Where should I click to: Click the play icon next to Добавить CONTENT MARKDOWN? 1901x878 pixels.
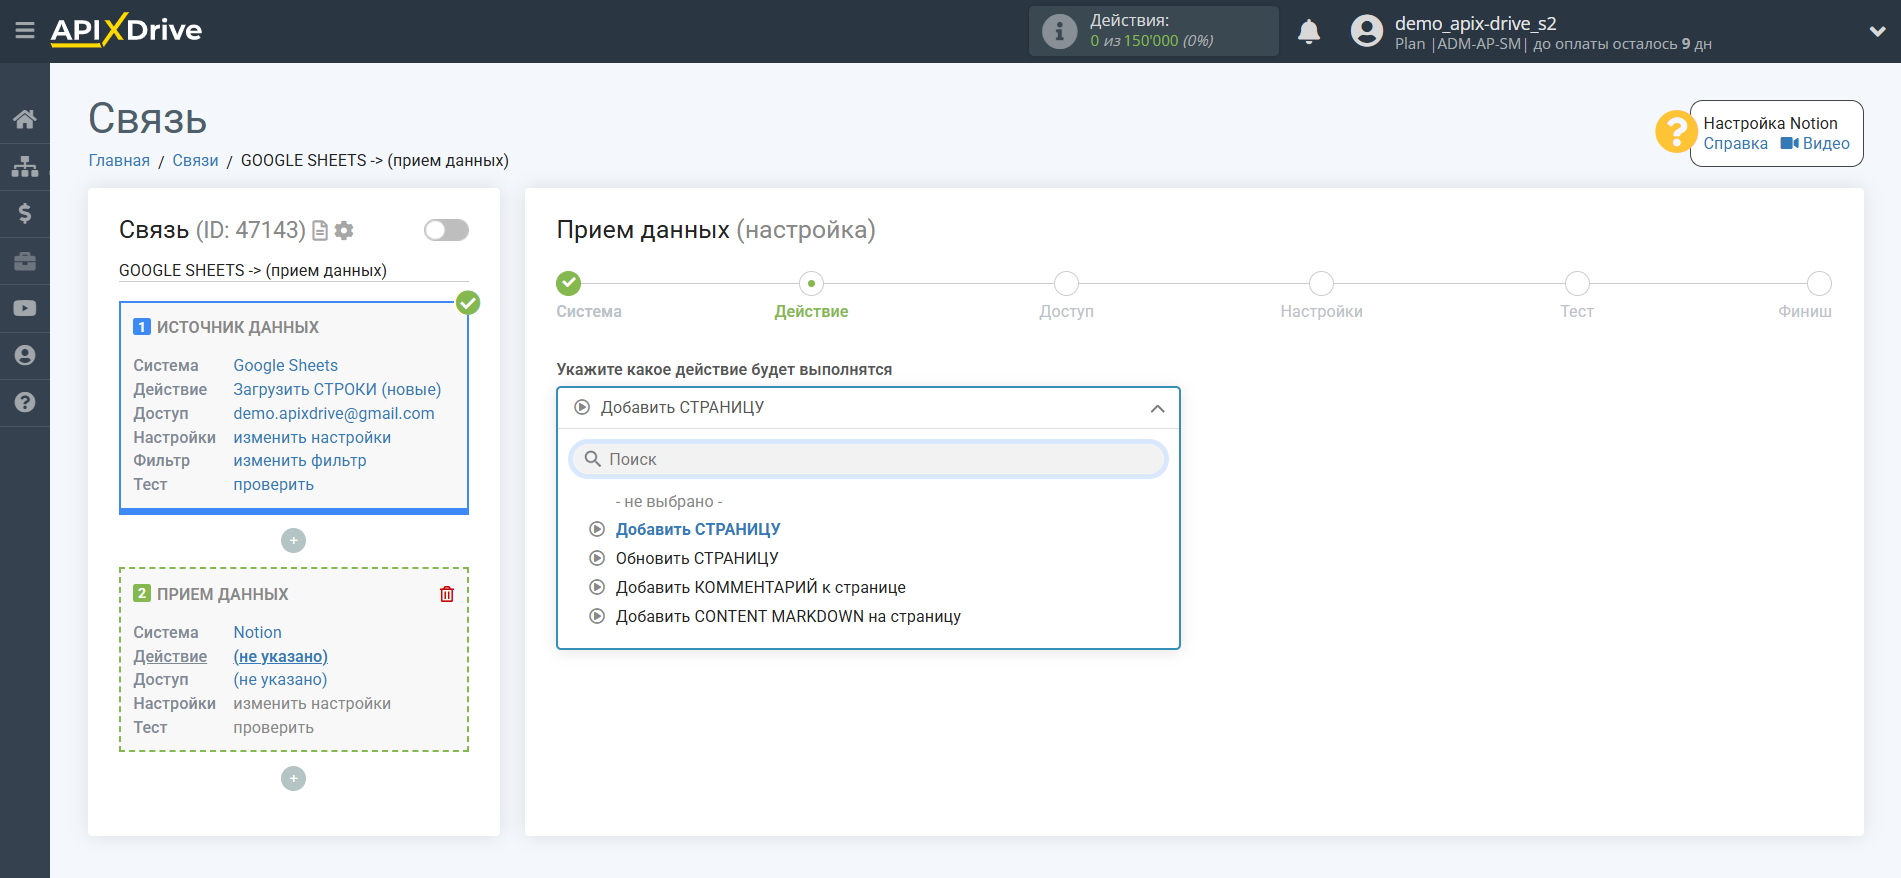click(597, 616)
